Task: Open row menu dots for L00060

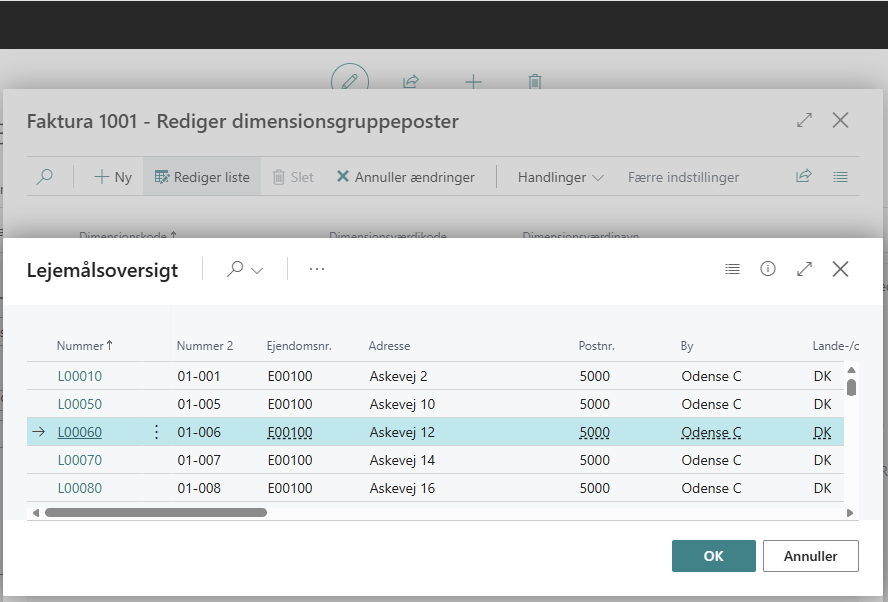Action: [156, 432]
